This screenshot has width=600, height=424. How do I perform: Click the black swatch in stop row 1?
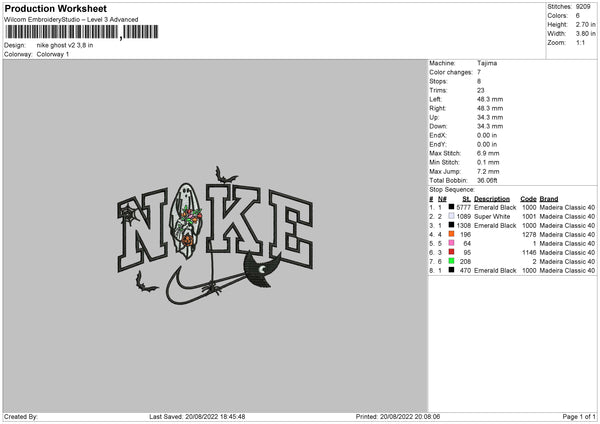(452, 207)
